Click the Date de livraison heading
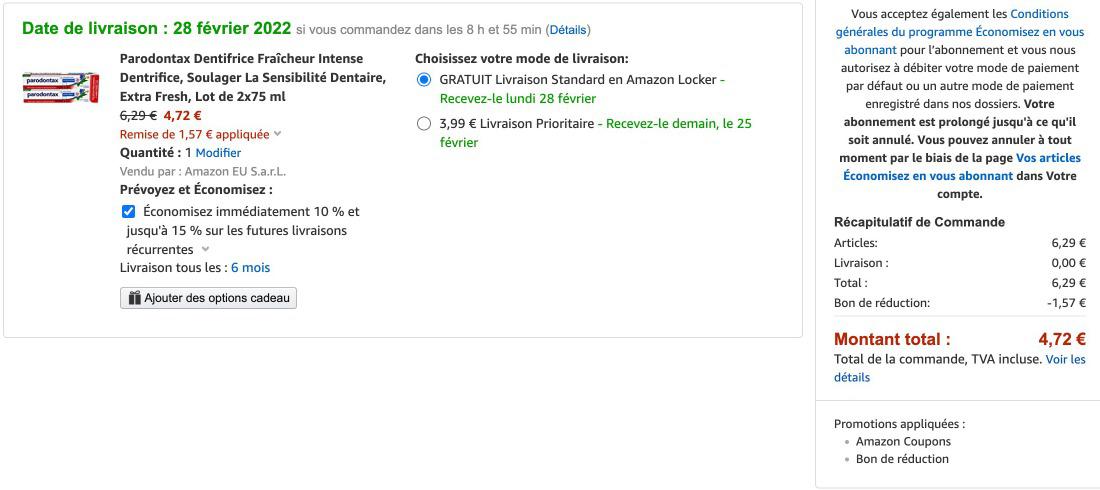1100x490 pixels. coord(156,28)
